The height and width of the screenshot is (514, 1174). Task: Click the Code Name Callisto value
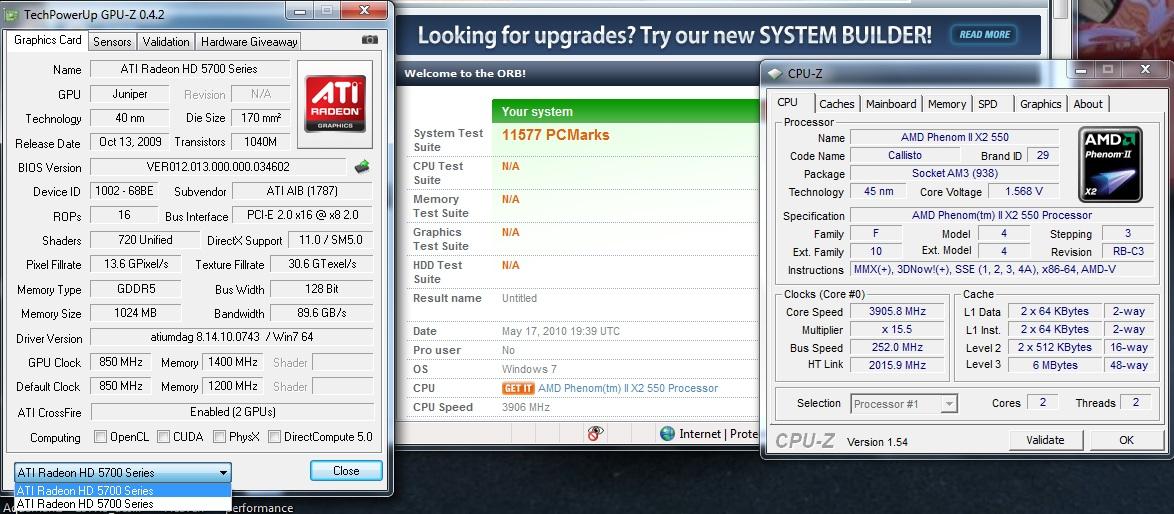905,156
